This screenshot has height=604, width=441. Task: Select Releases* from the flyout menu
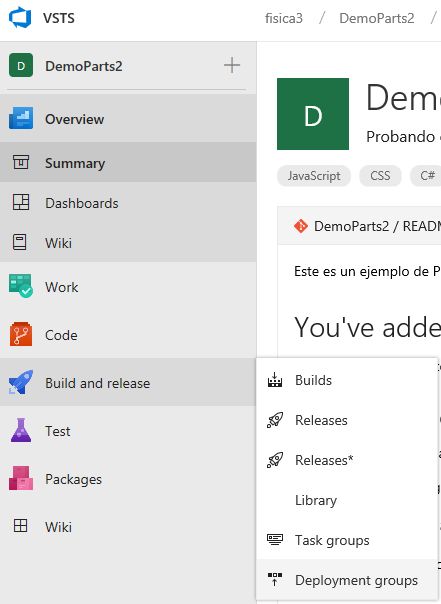[x=347, y=460]
